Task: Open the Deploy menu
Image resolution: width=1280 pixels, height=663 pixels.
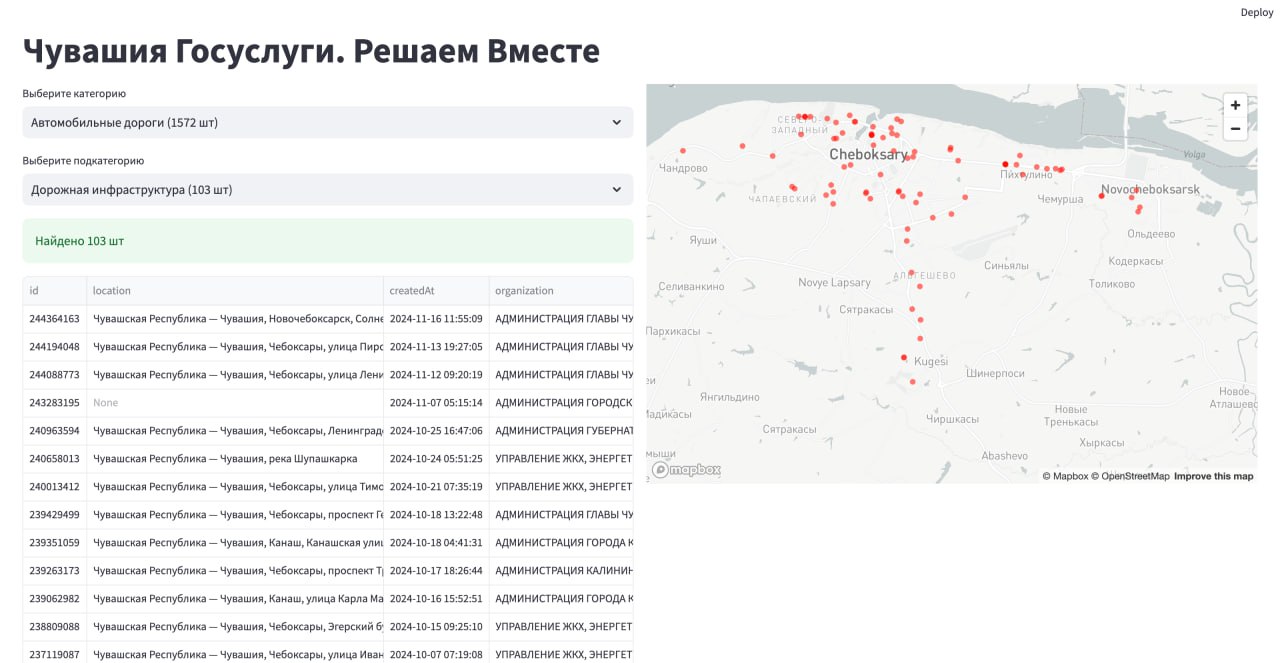Action: tap(1256, 12)
